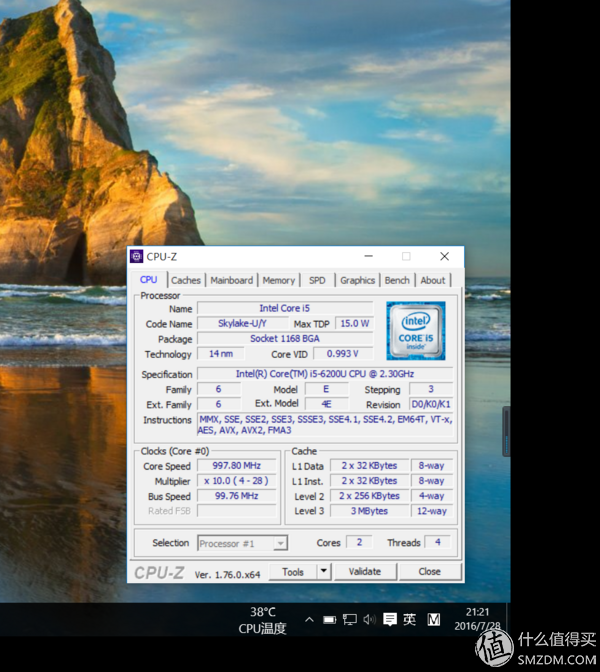
Task: Click the Threads value '4'
Action: click(x=438, y=542)
